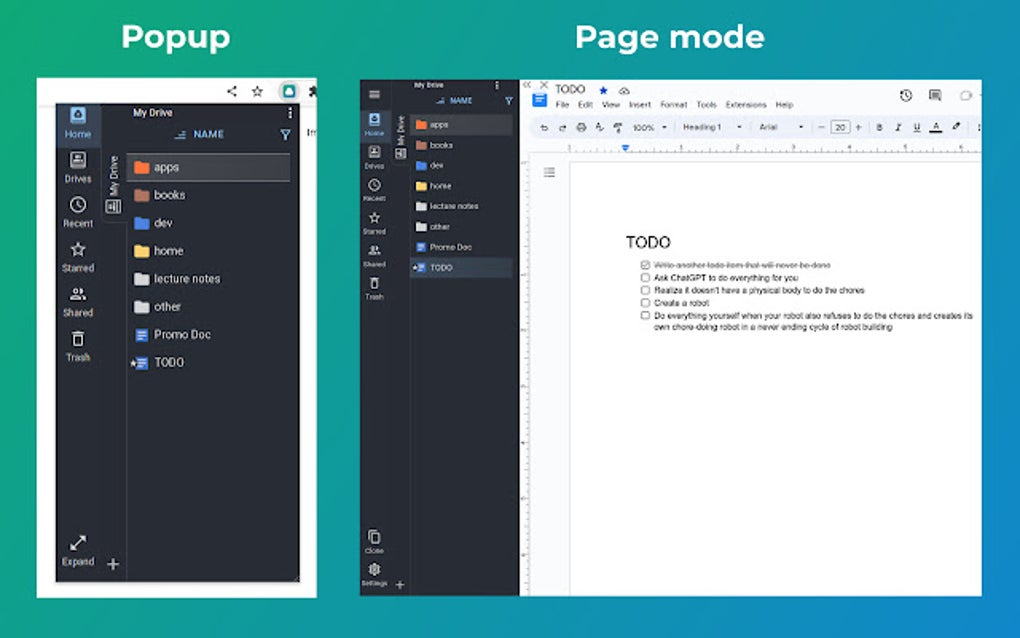This screenshot has width=1020, height=638.
Task: Open the text color picker in the toolbar
Action: [934, 127]
